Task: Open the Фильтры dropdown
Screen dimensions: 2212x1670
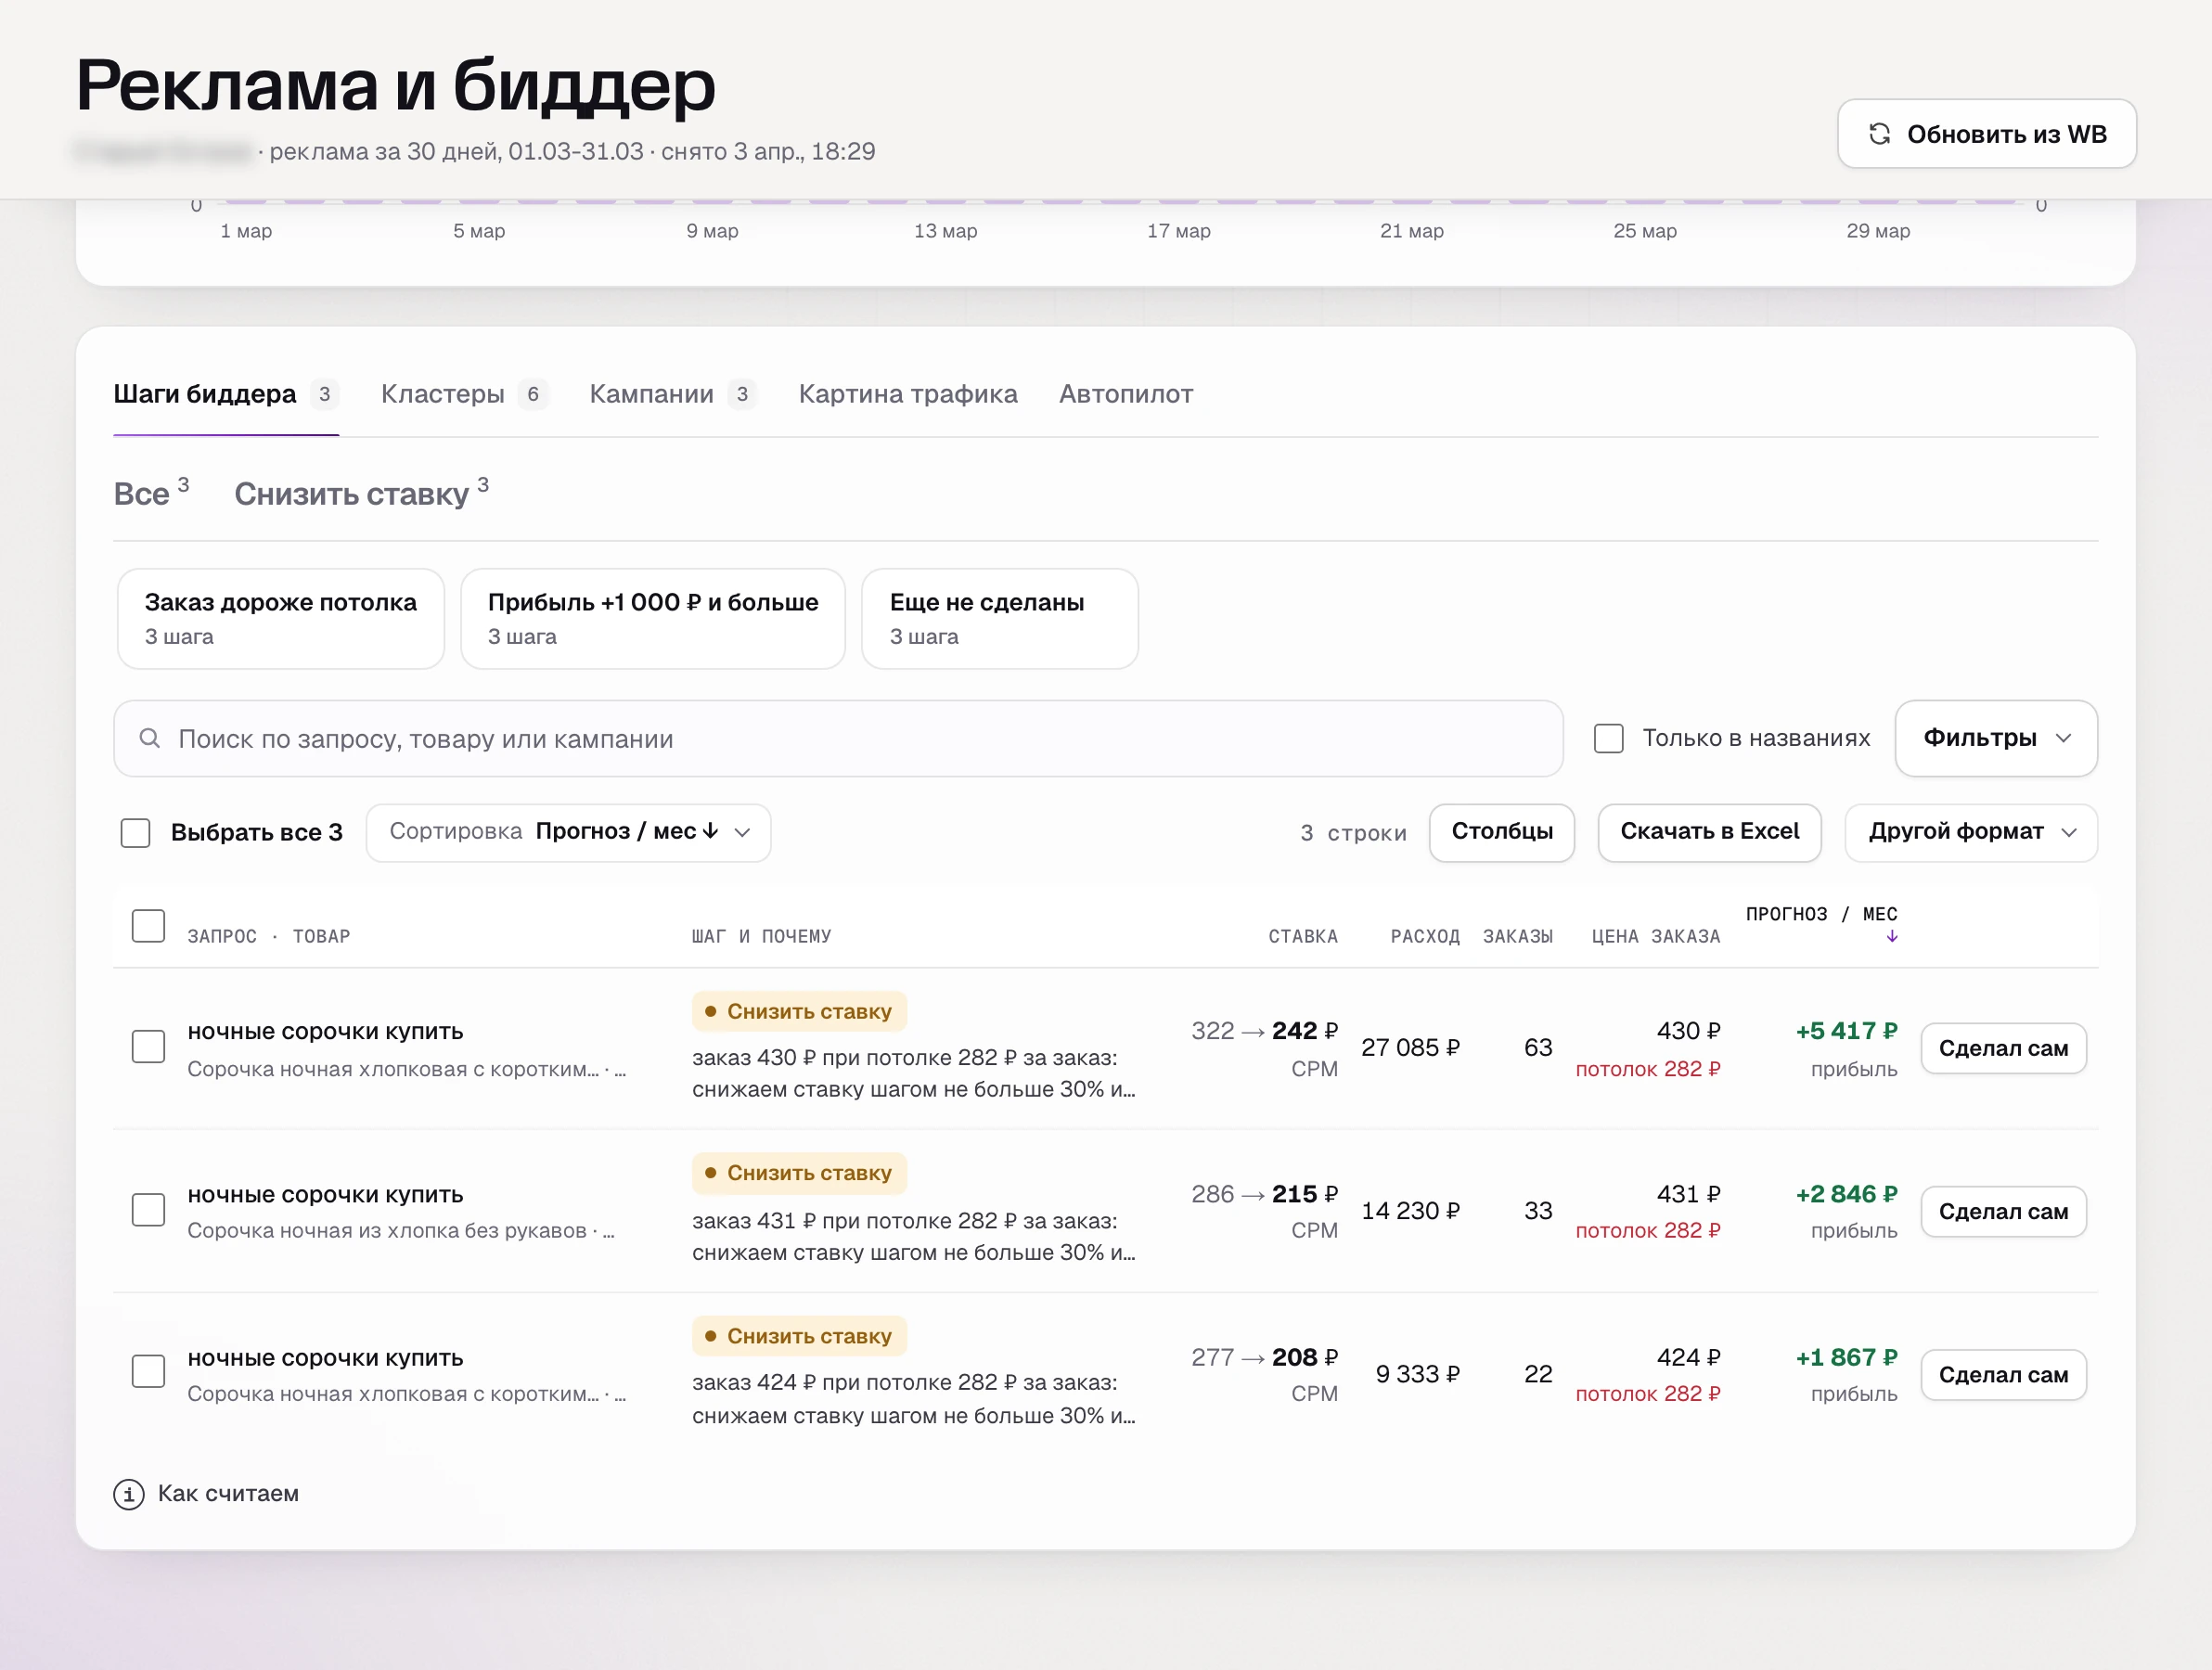Action: point(1995,738)
